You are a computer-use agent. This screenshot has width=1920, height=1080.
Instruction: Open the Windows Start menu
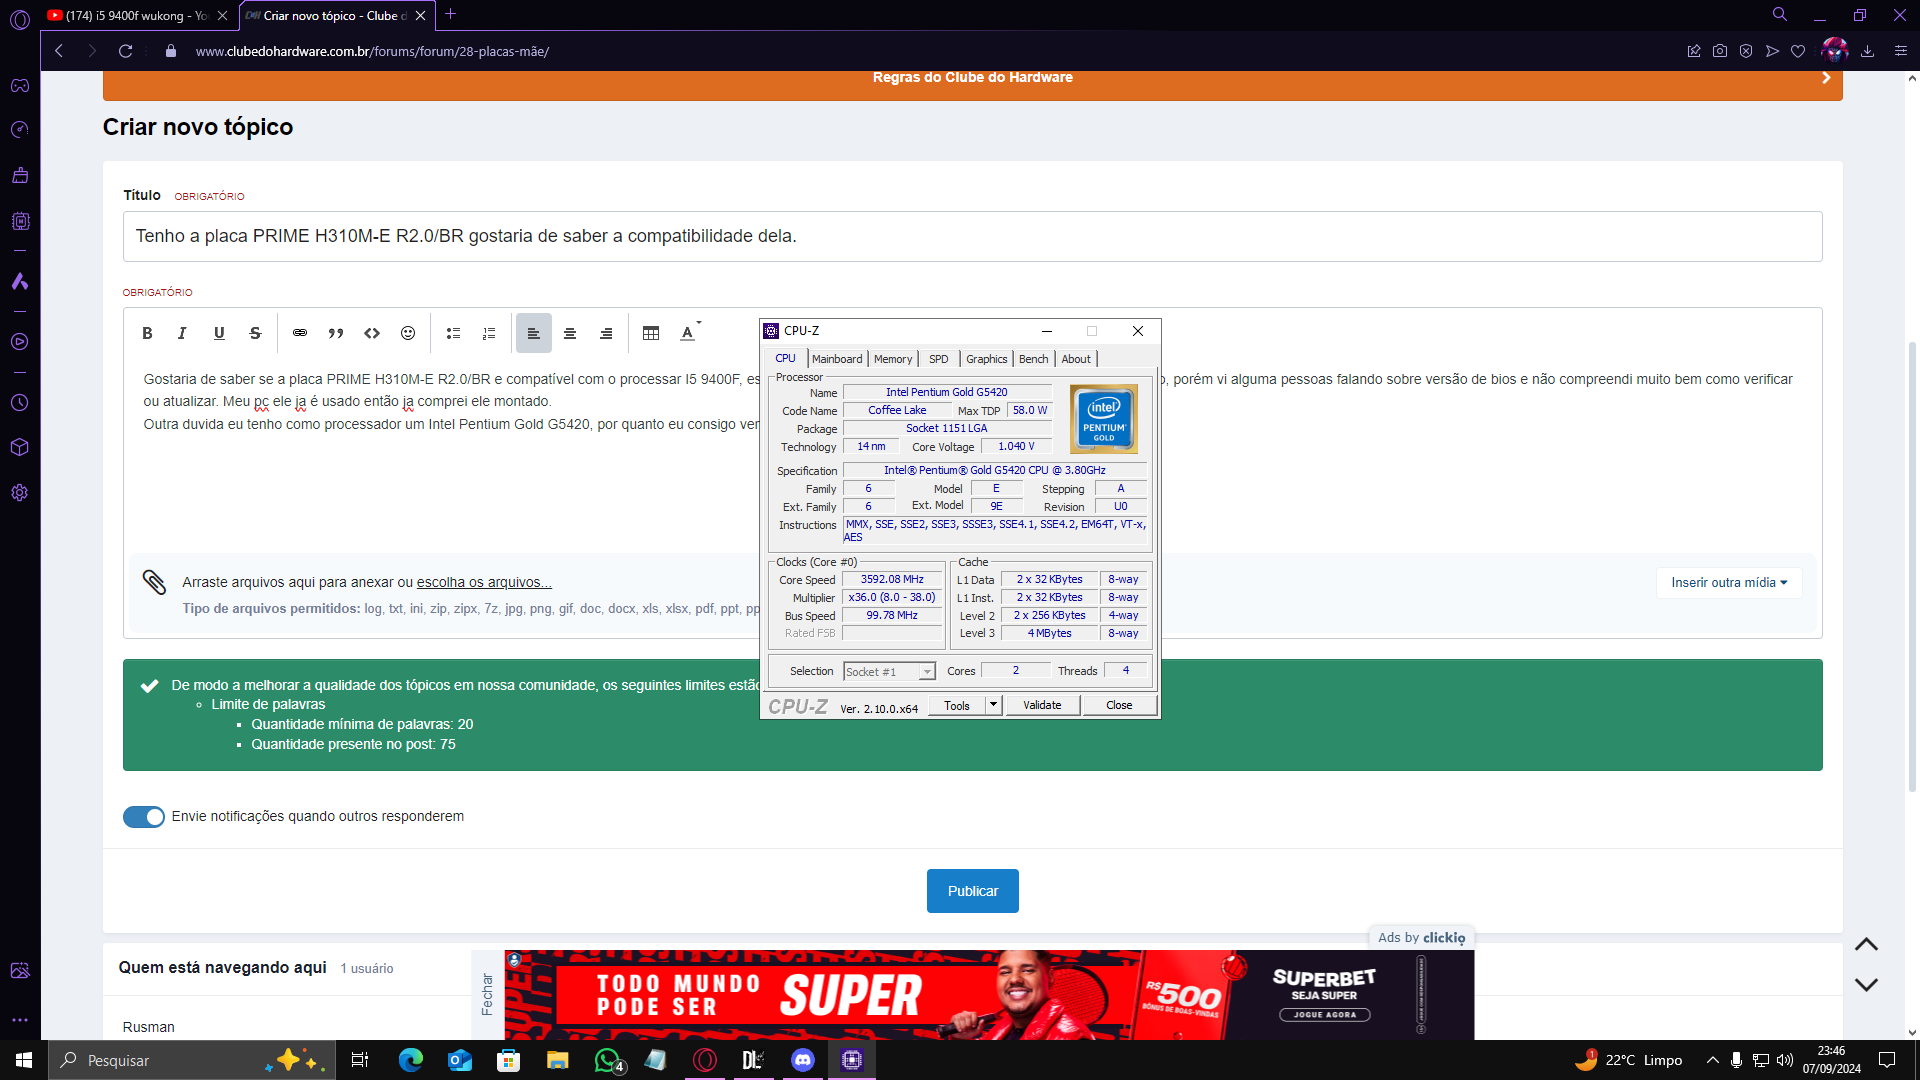coord(24,1060)
